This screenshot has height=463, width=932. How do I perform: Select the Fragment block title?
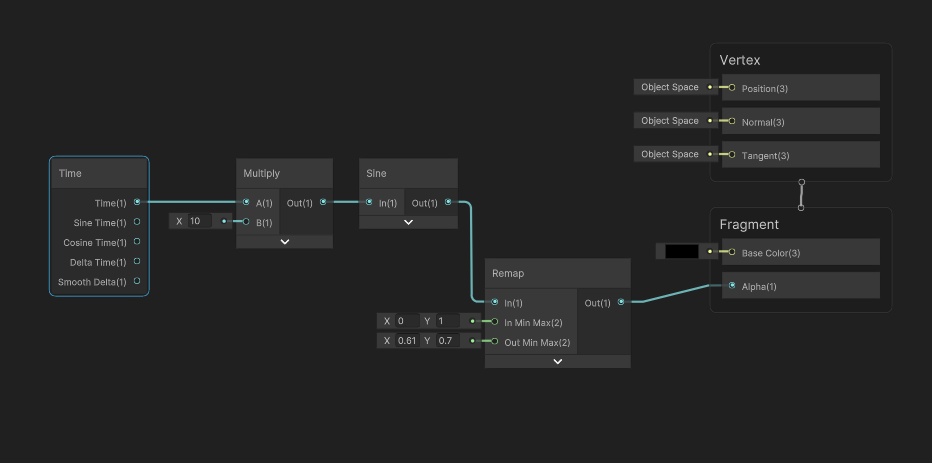pos(749,225)
